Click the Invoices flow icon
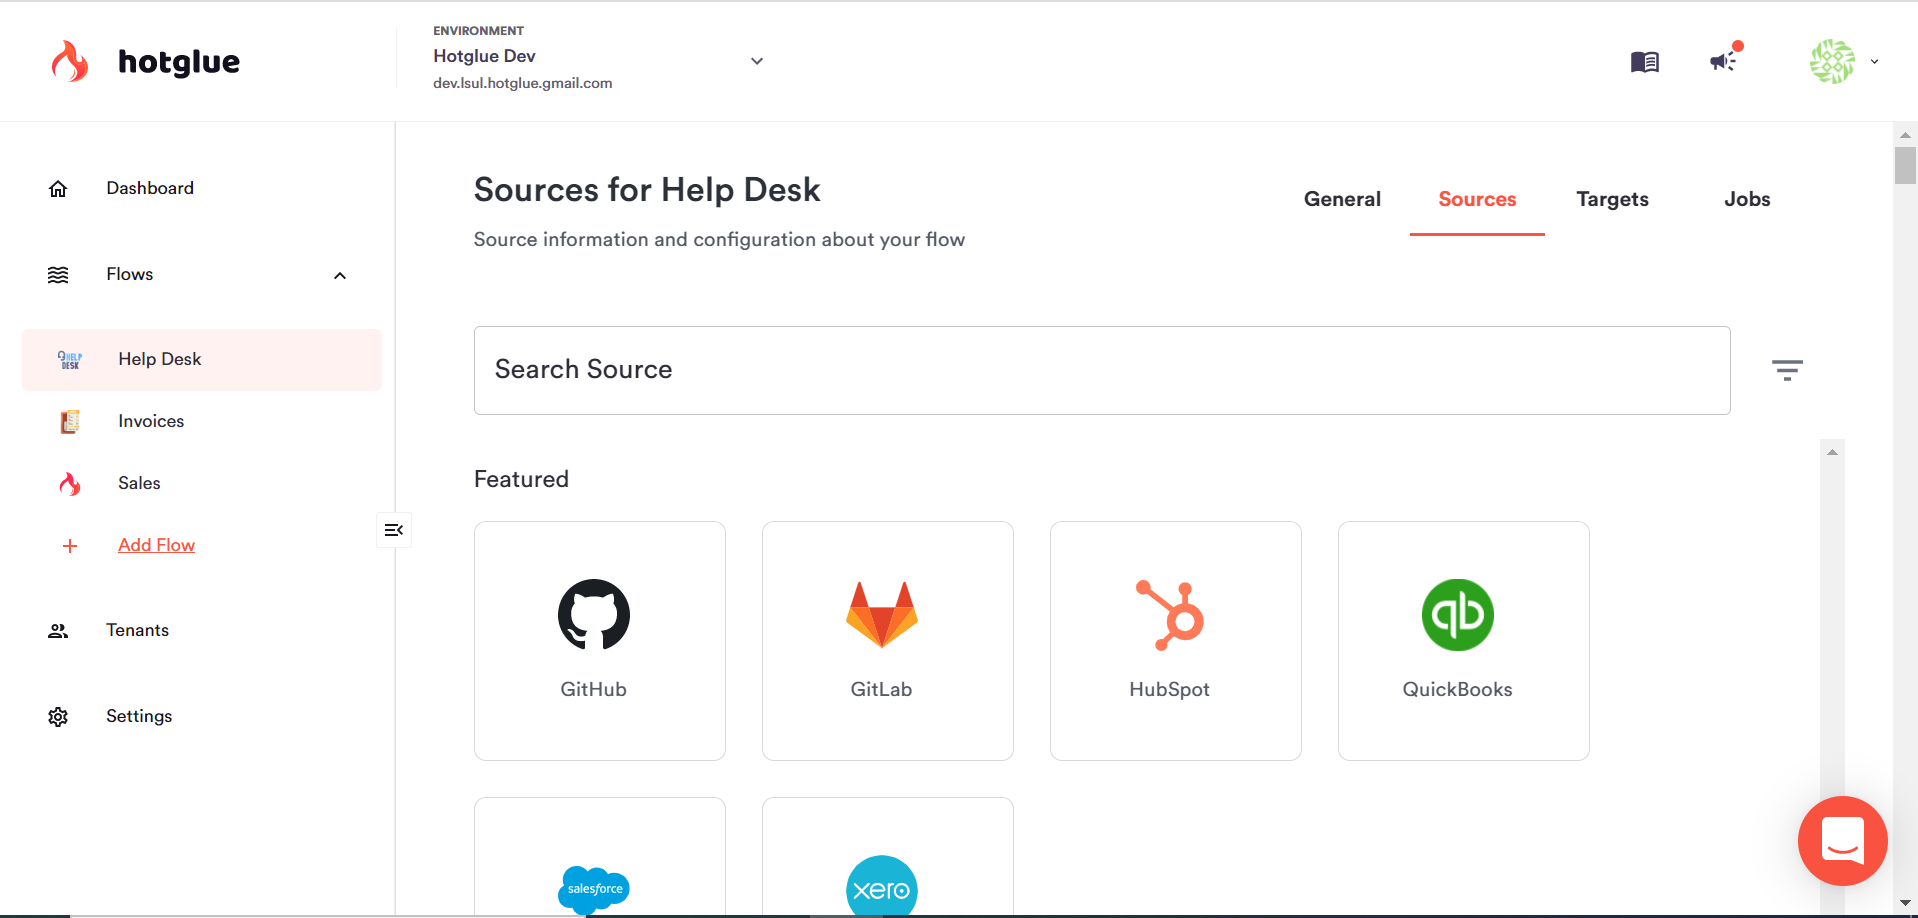The width and height of the screenshot is (1918, 918). pyautogui.click(x=70, y=422)
